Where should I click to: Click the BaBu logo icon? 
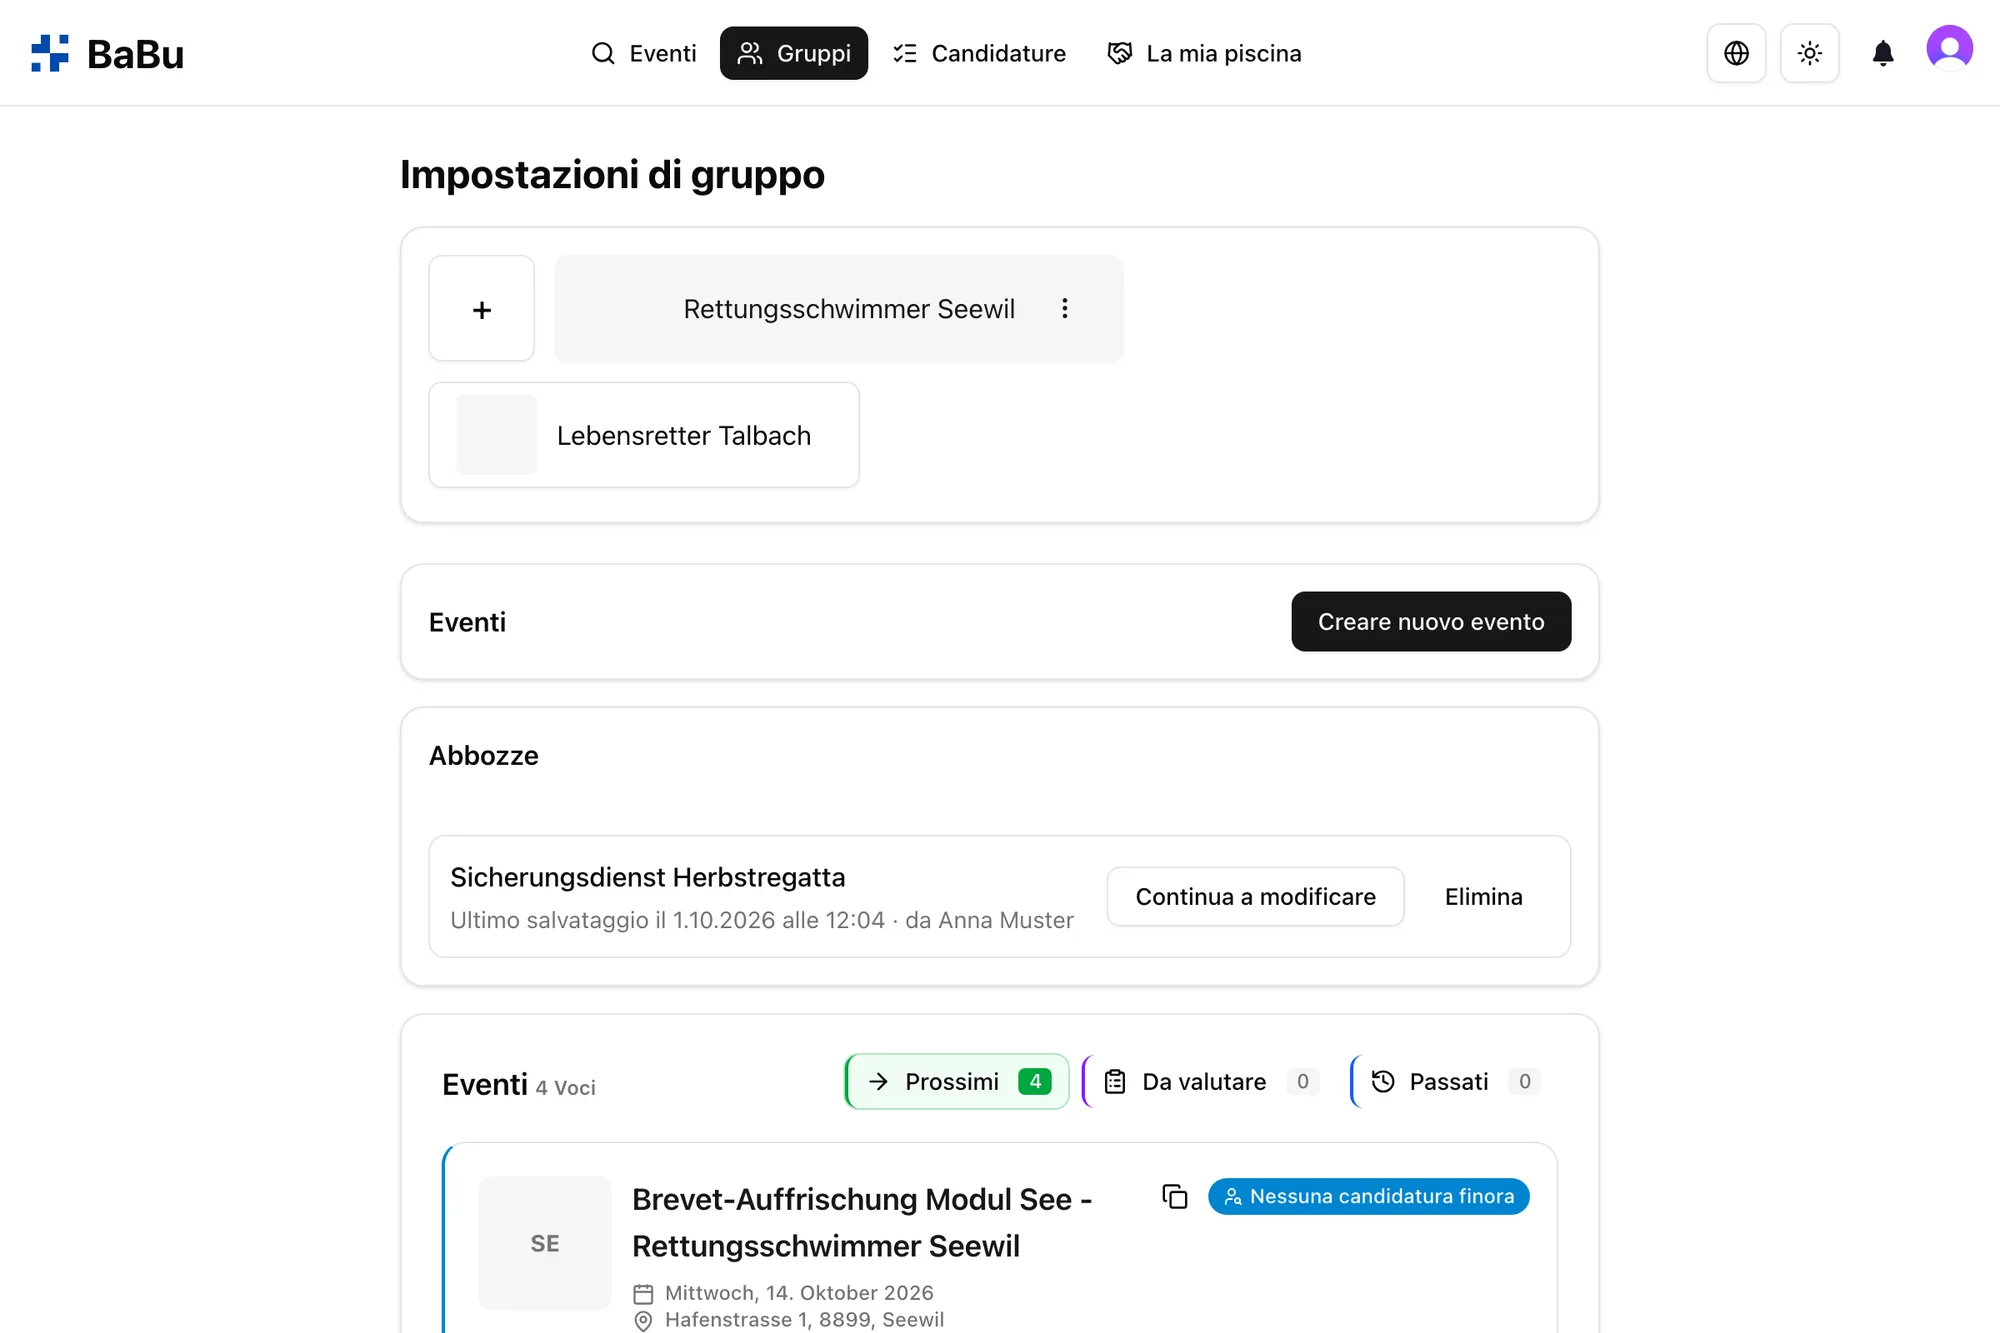[49, 53]
